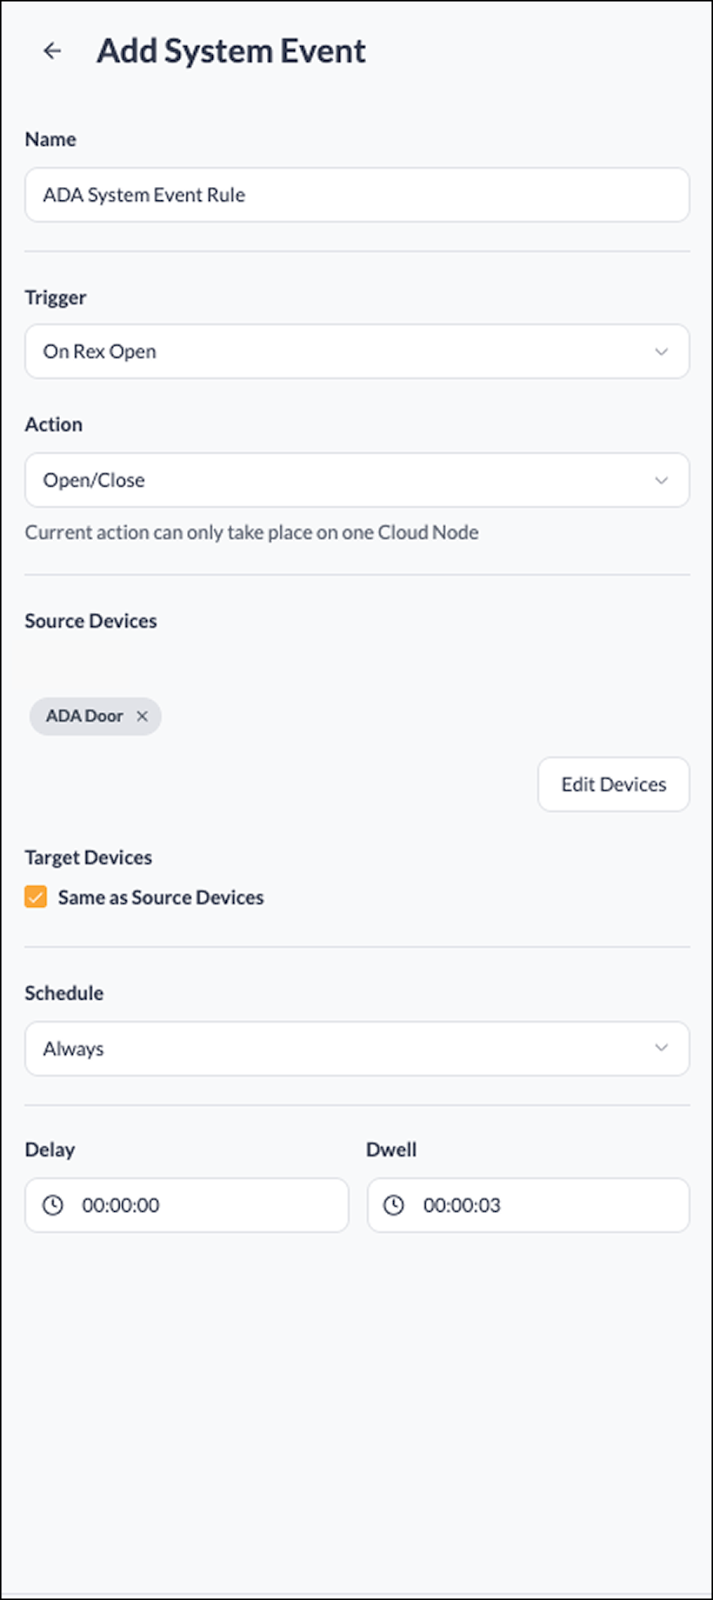The image size is (713, 1600).
Task: Click the Same as Source Devices label text
Action: (161, 898)
